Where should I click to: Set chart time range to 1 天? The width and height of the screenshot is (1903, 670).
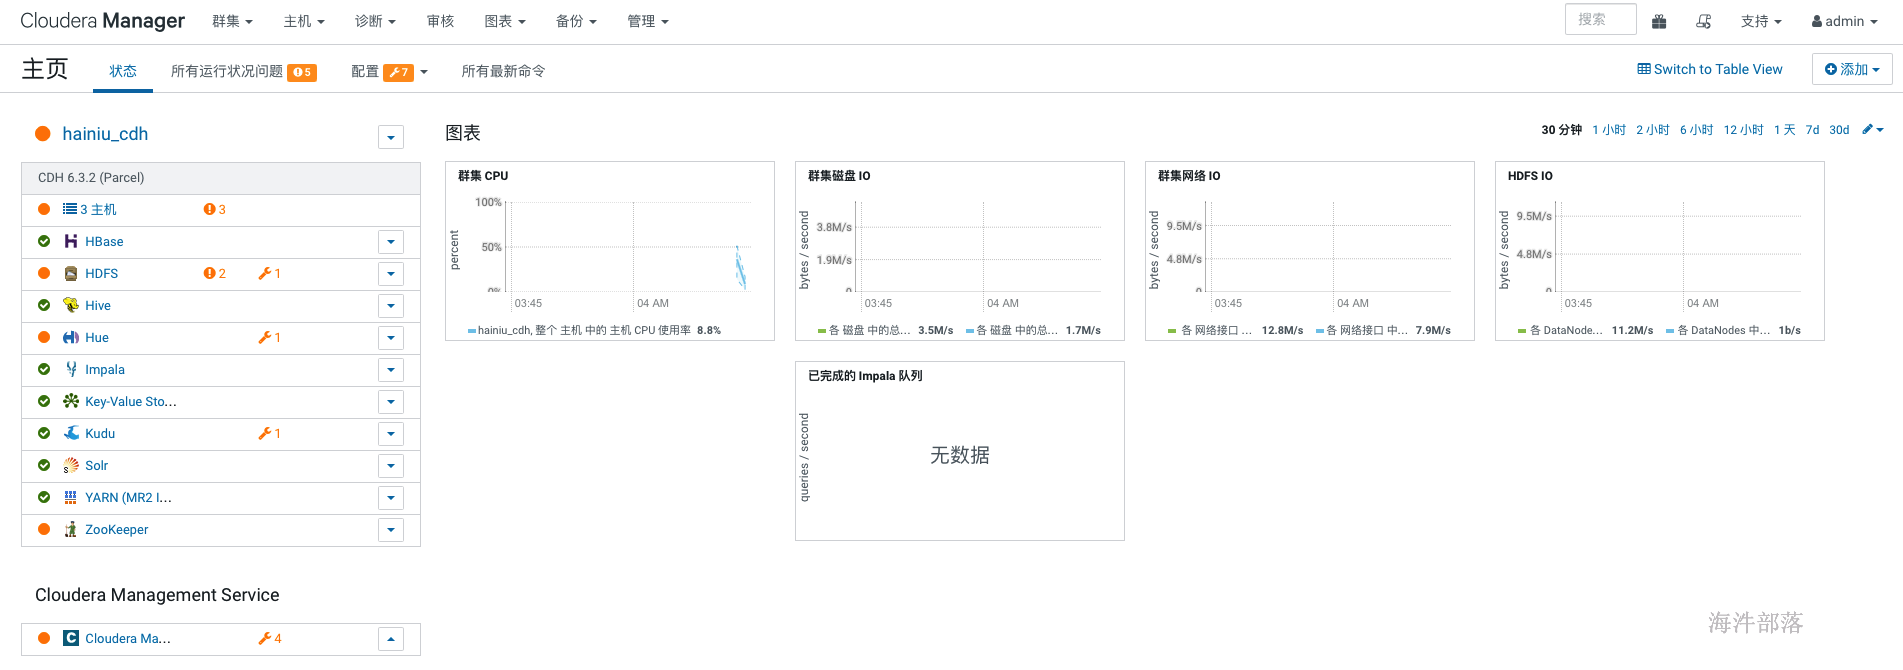tap(1785, 130)
